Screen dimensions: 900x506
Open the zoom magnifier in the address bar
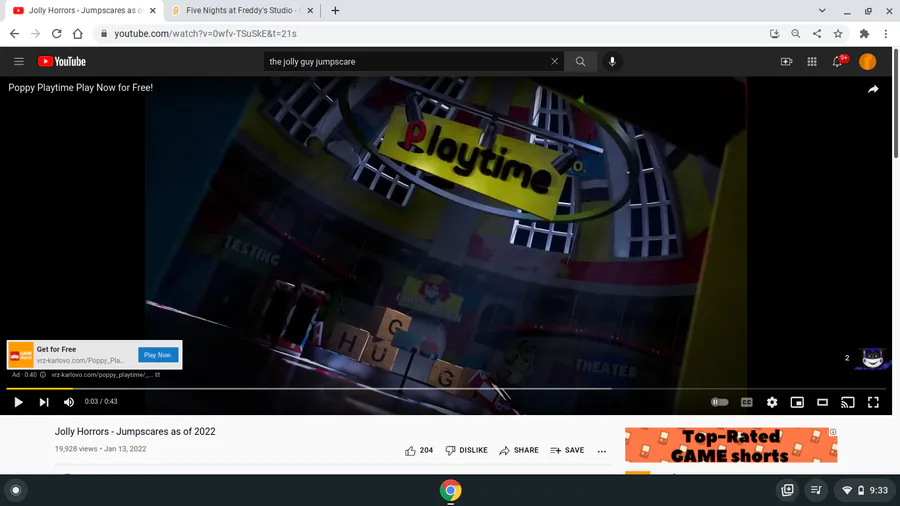point(796,34)
